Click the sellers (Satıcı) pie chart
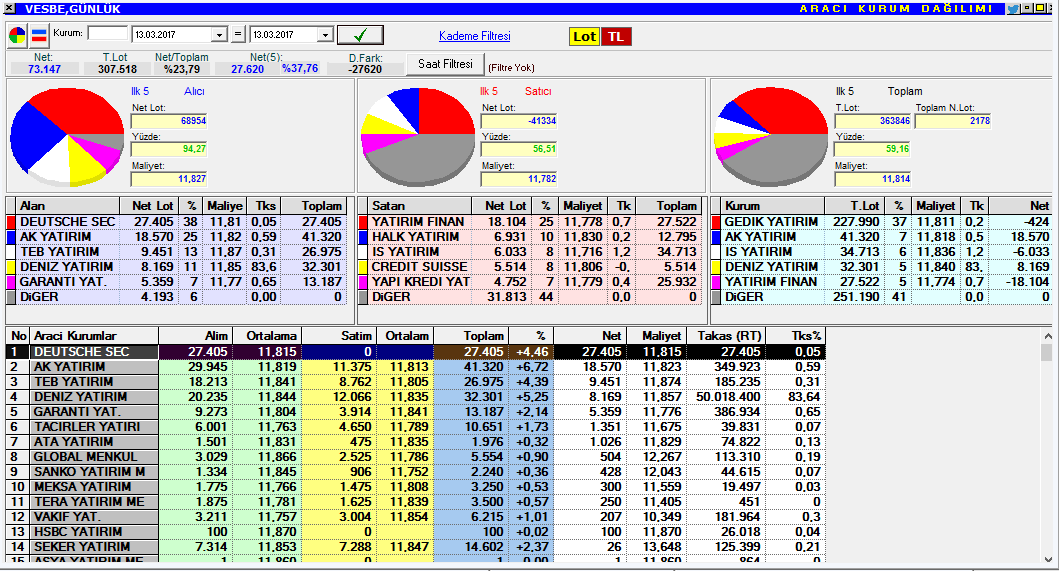Image resolution: width=1059 pixels, height=571 pixels. (x=418, y=137)
